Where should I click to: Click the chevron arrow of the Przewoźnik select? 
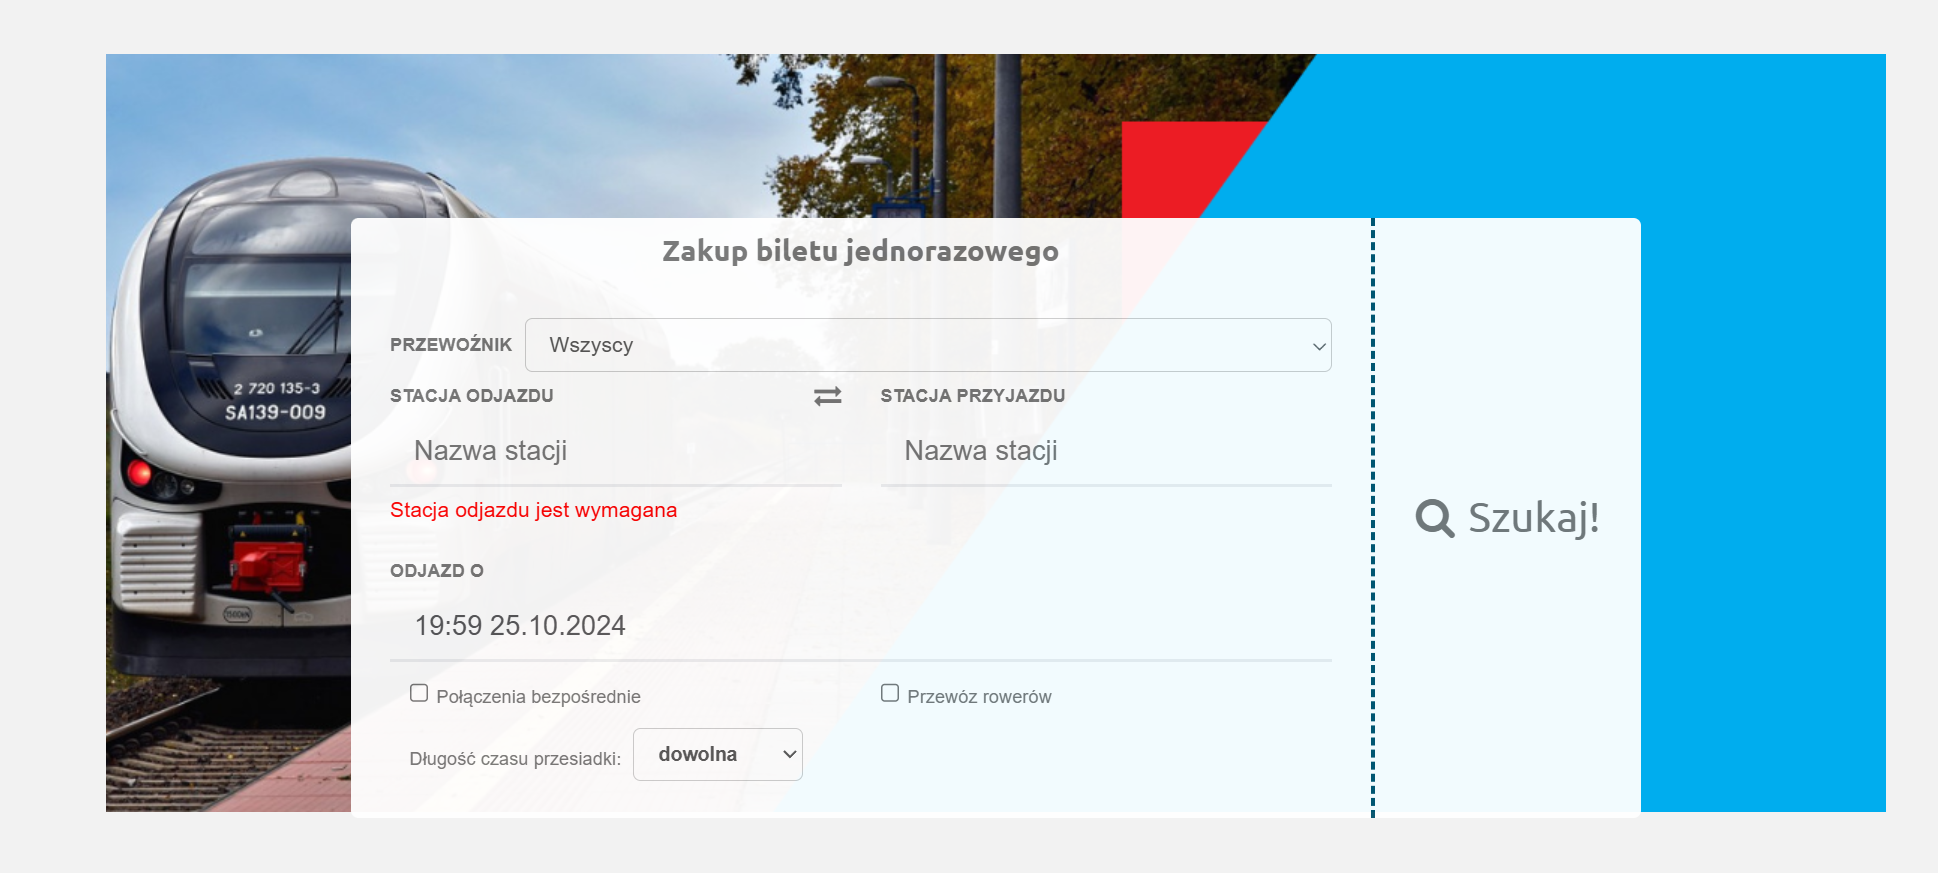(x=1319, y=346)
